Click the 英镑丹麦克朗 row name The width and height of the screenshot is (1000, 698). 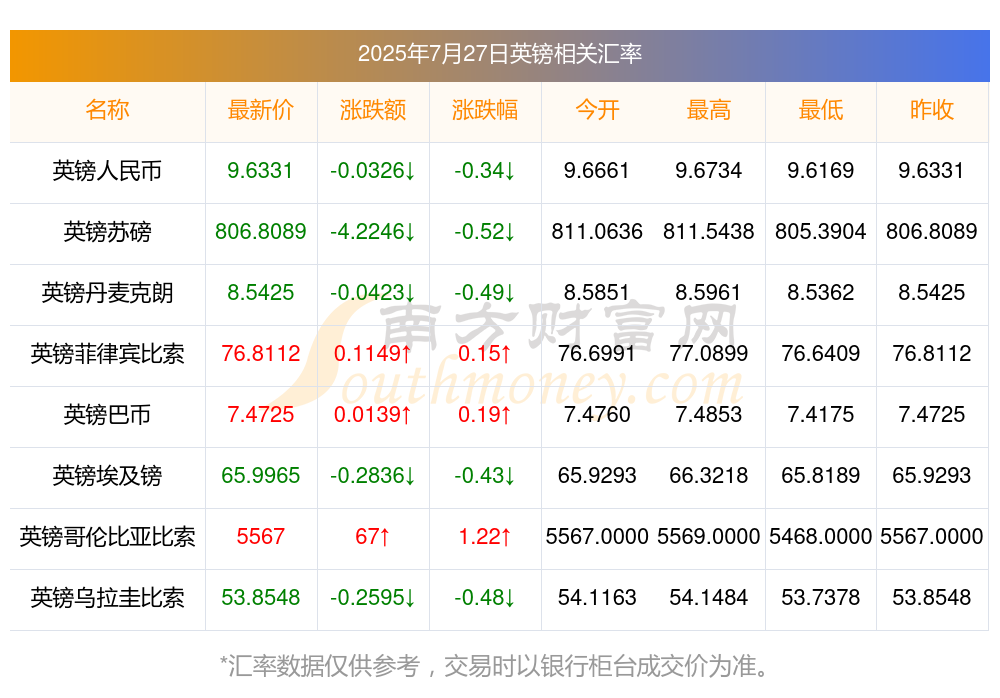point(107,293)
